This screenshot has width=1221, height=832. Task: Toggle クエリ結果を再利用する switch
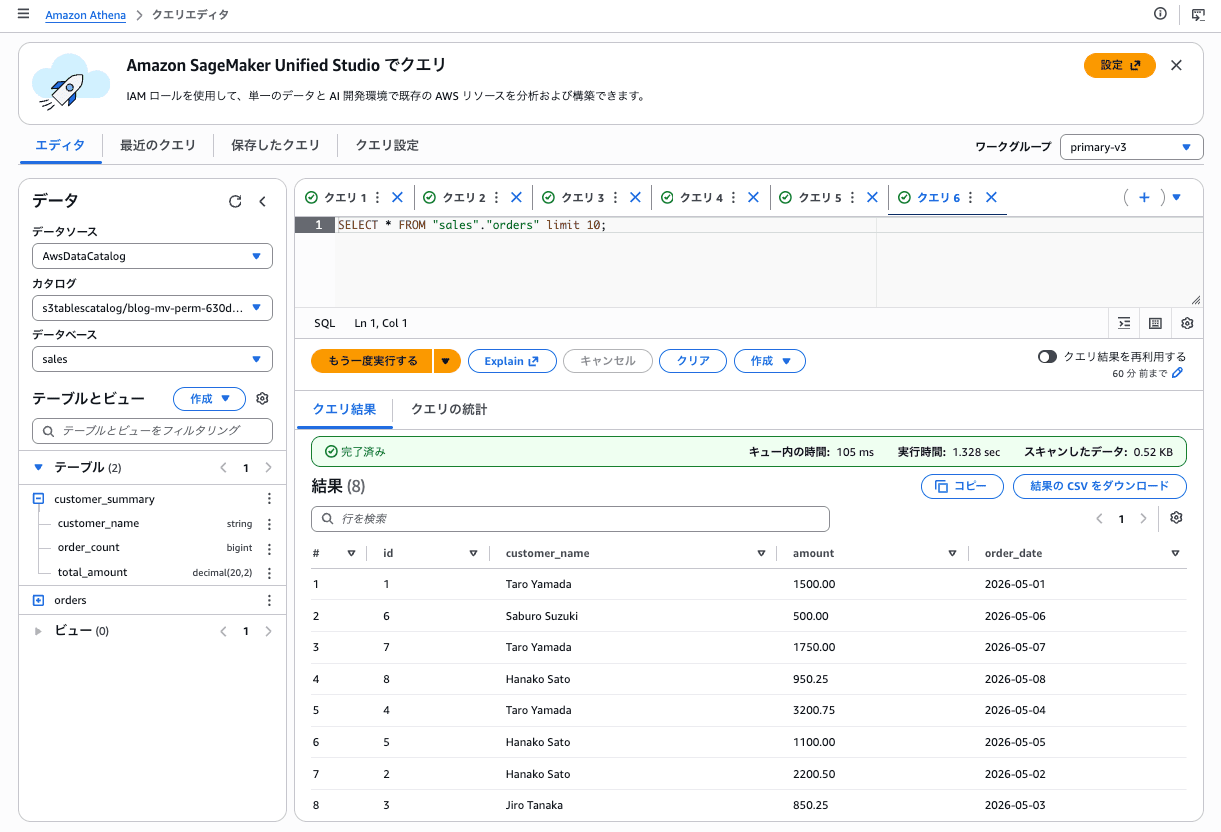point(1047,357)
